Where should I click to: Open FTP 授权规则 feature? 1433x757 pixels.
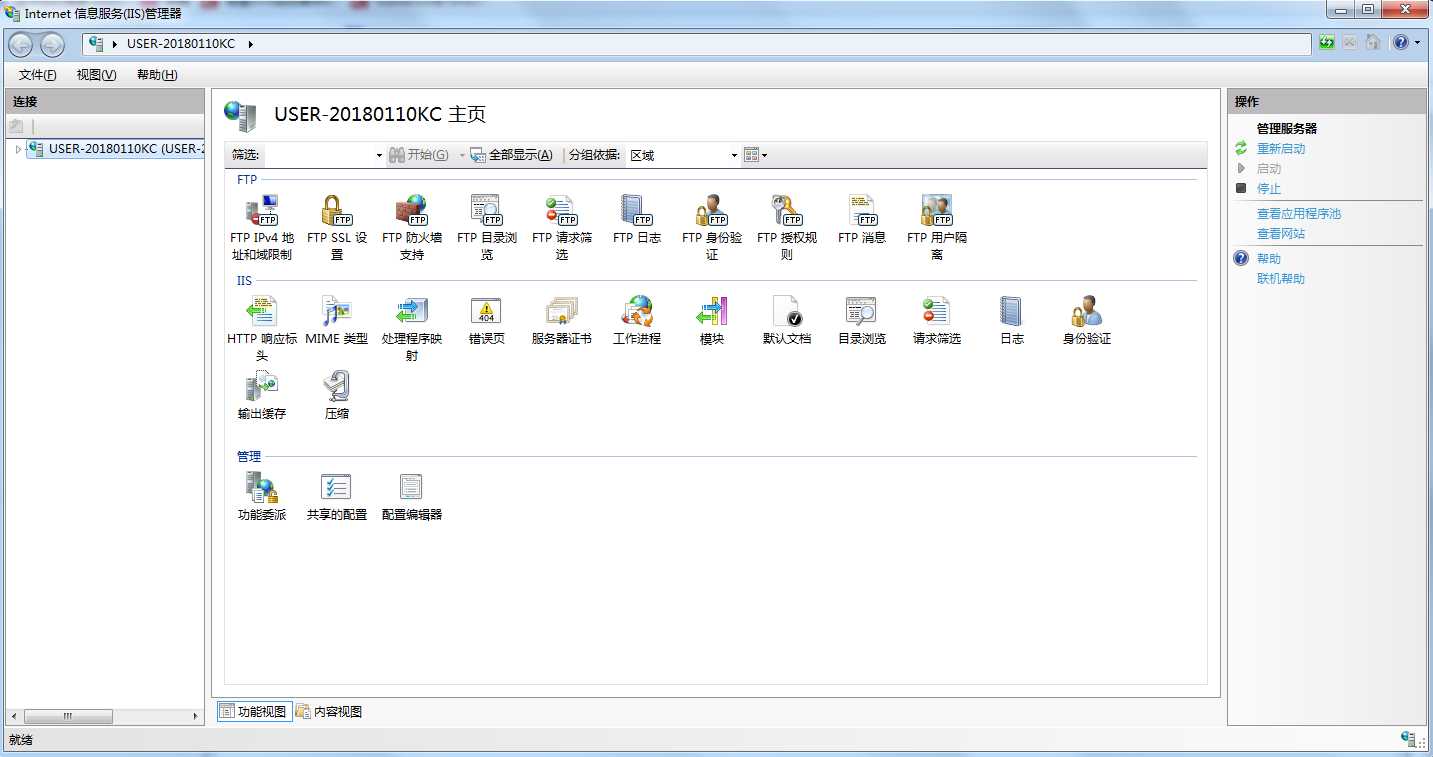tap(787, 228)
